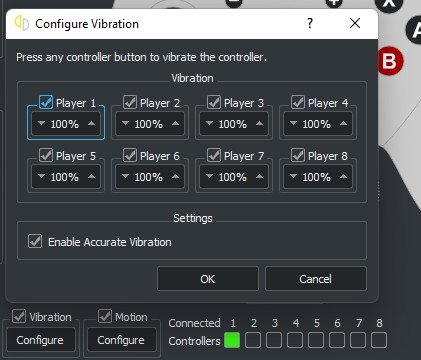
Task: Increase Player 1 vibration with up arrow
Action: pos(92,123)
